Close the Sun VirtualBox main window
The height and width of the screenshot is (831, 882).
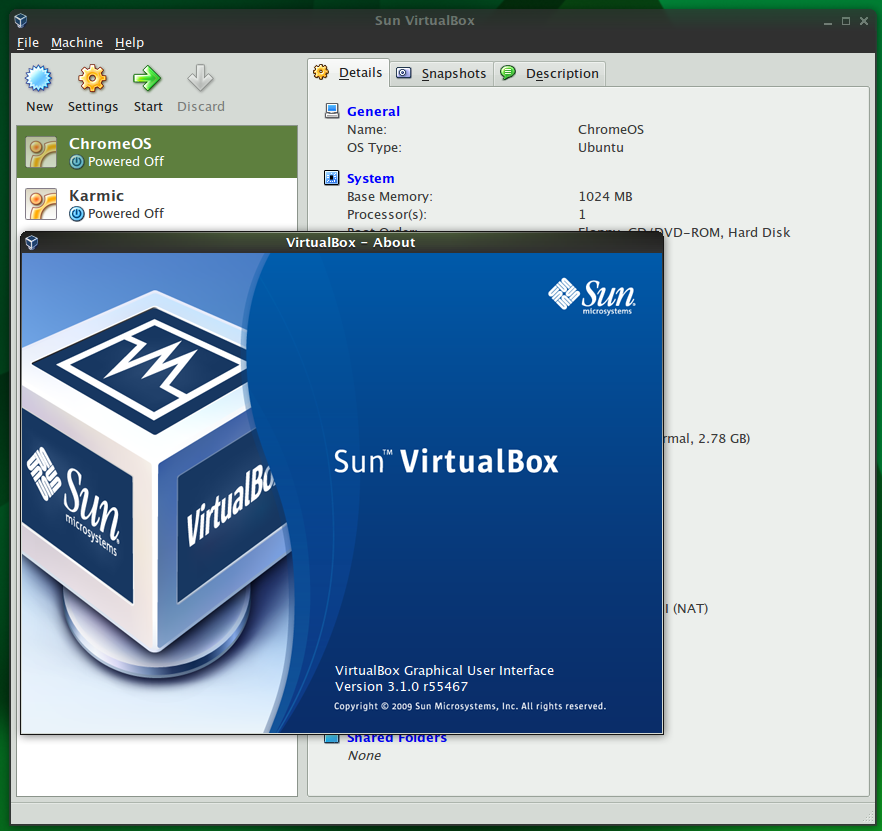(x=864, y=21)
